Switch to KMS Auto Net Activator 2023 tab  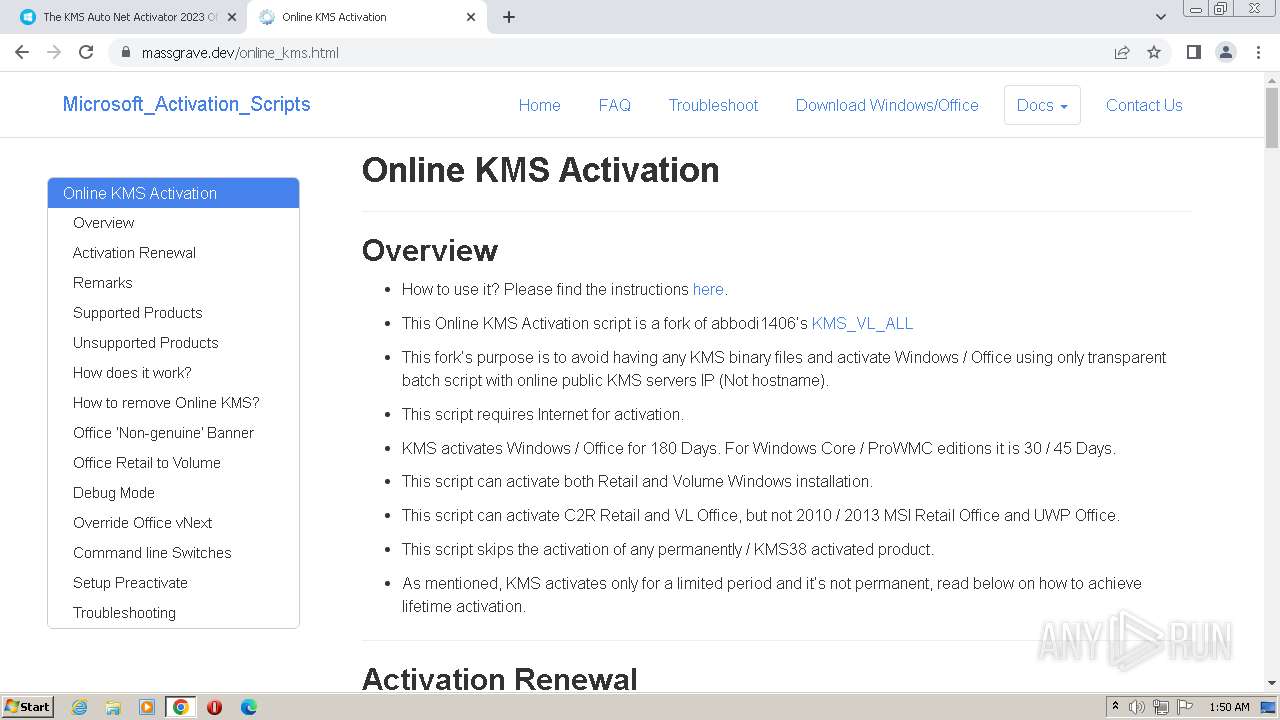point(124,17)
